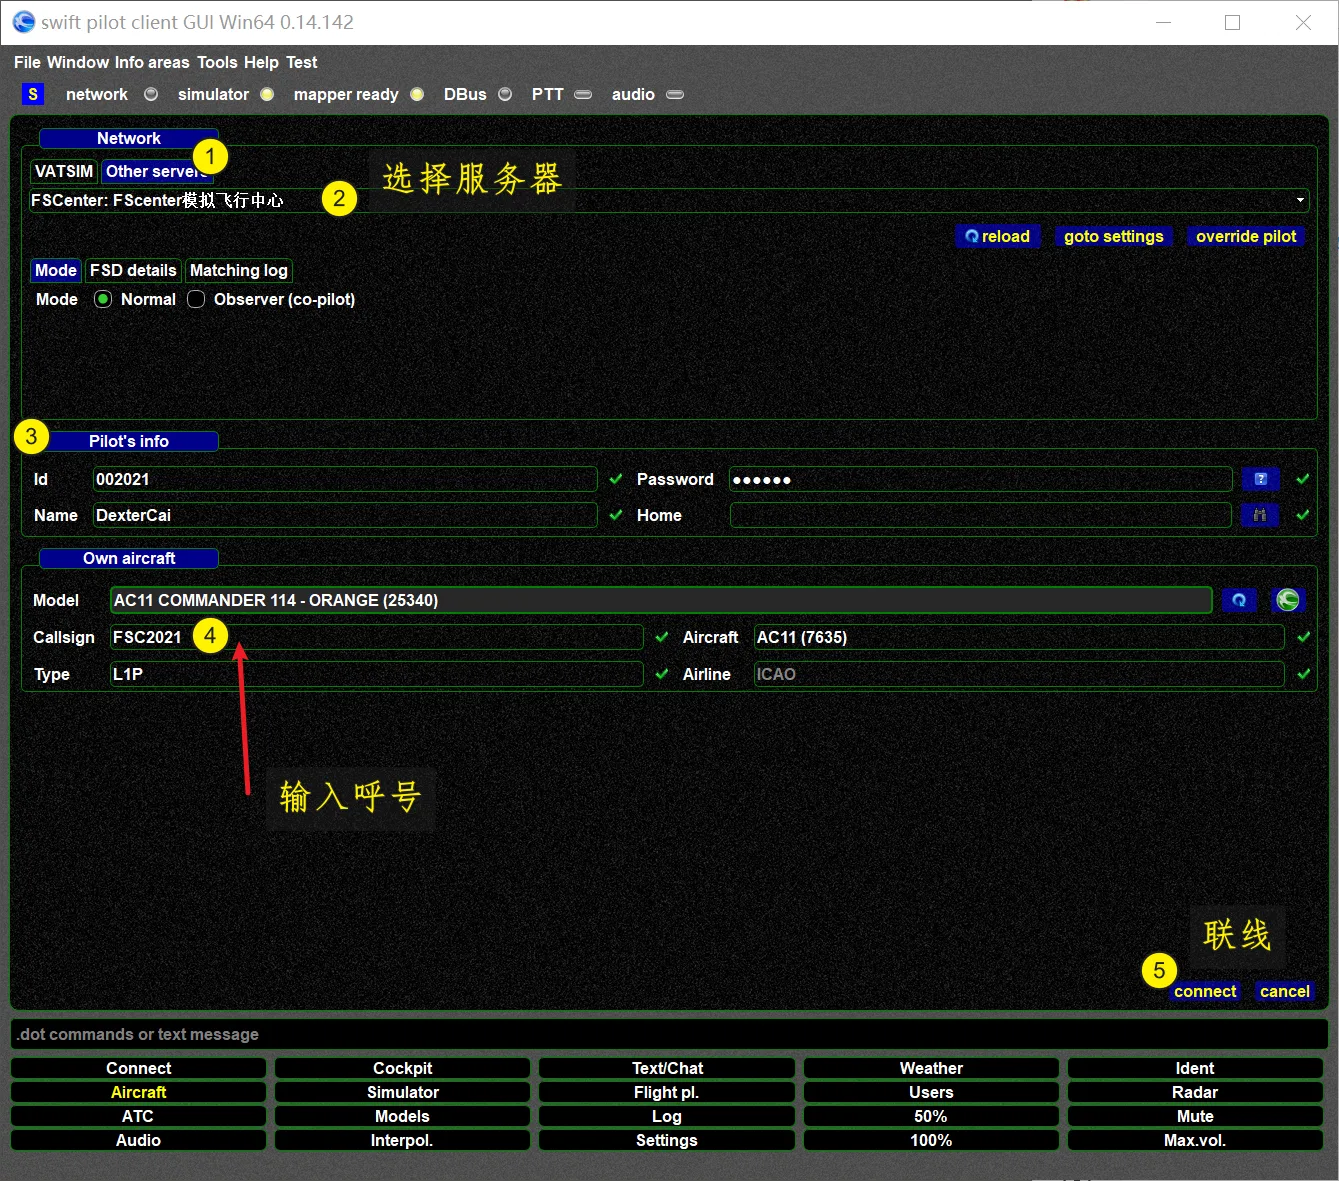Set volume with the 50% button
This screenshot has width=1339, height=1181.
pyautogui.click(x=931, y=1116)
